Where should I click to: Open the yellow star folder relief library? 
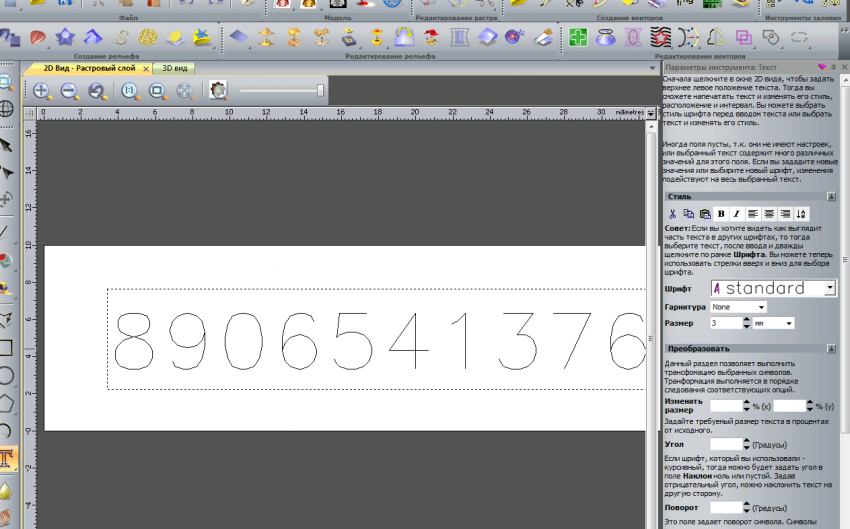point(202,37)
